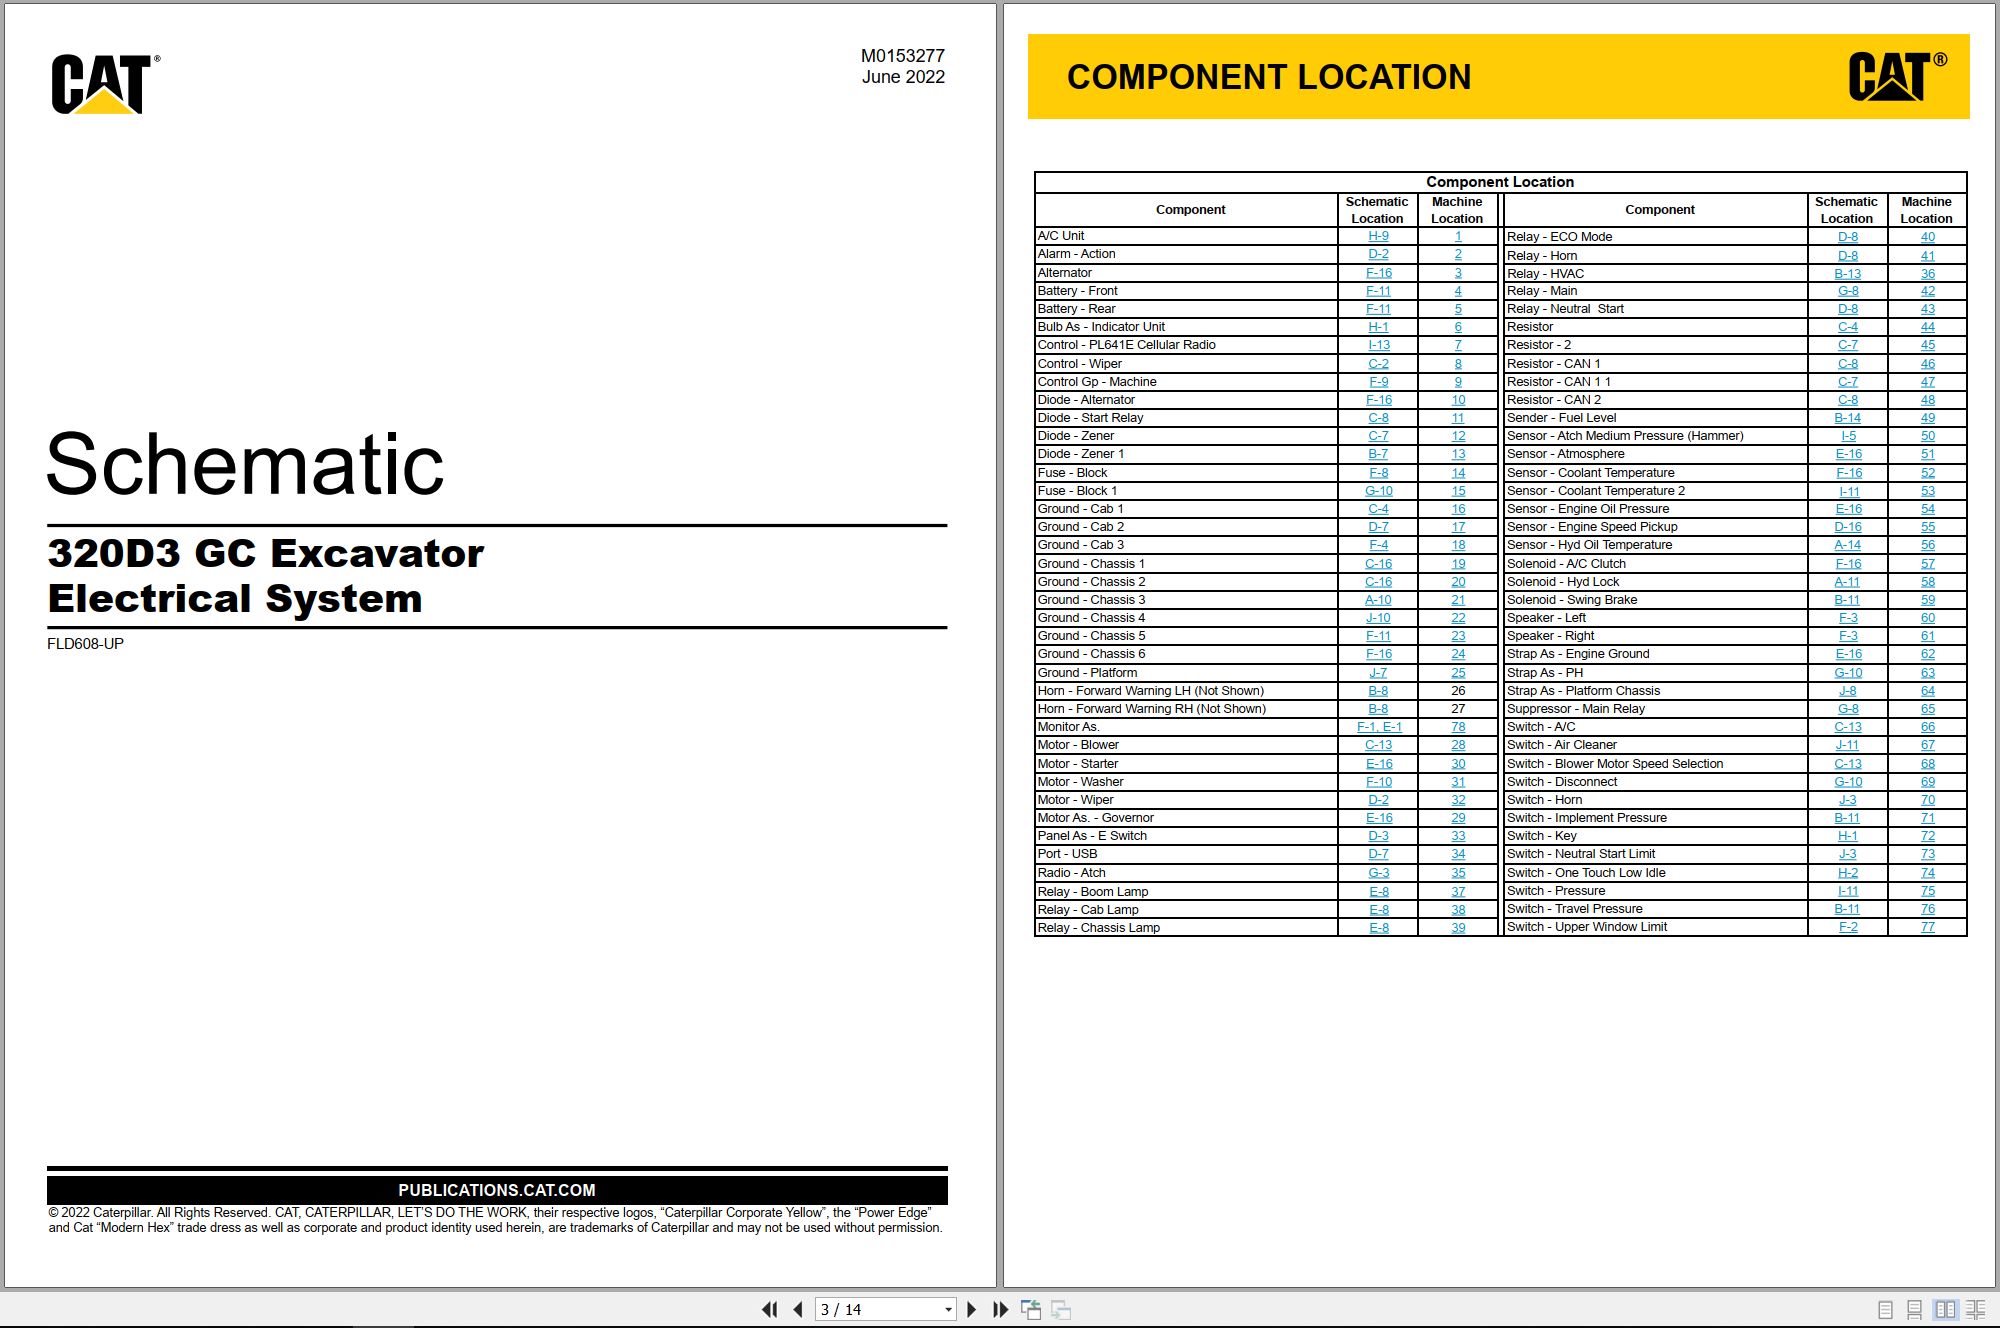Open schematic location H-2 for One Touch Low Idle switch
Viewport: 2000px width, 1328px height.
[1848, 873]
